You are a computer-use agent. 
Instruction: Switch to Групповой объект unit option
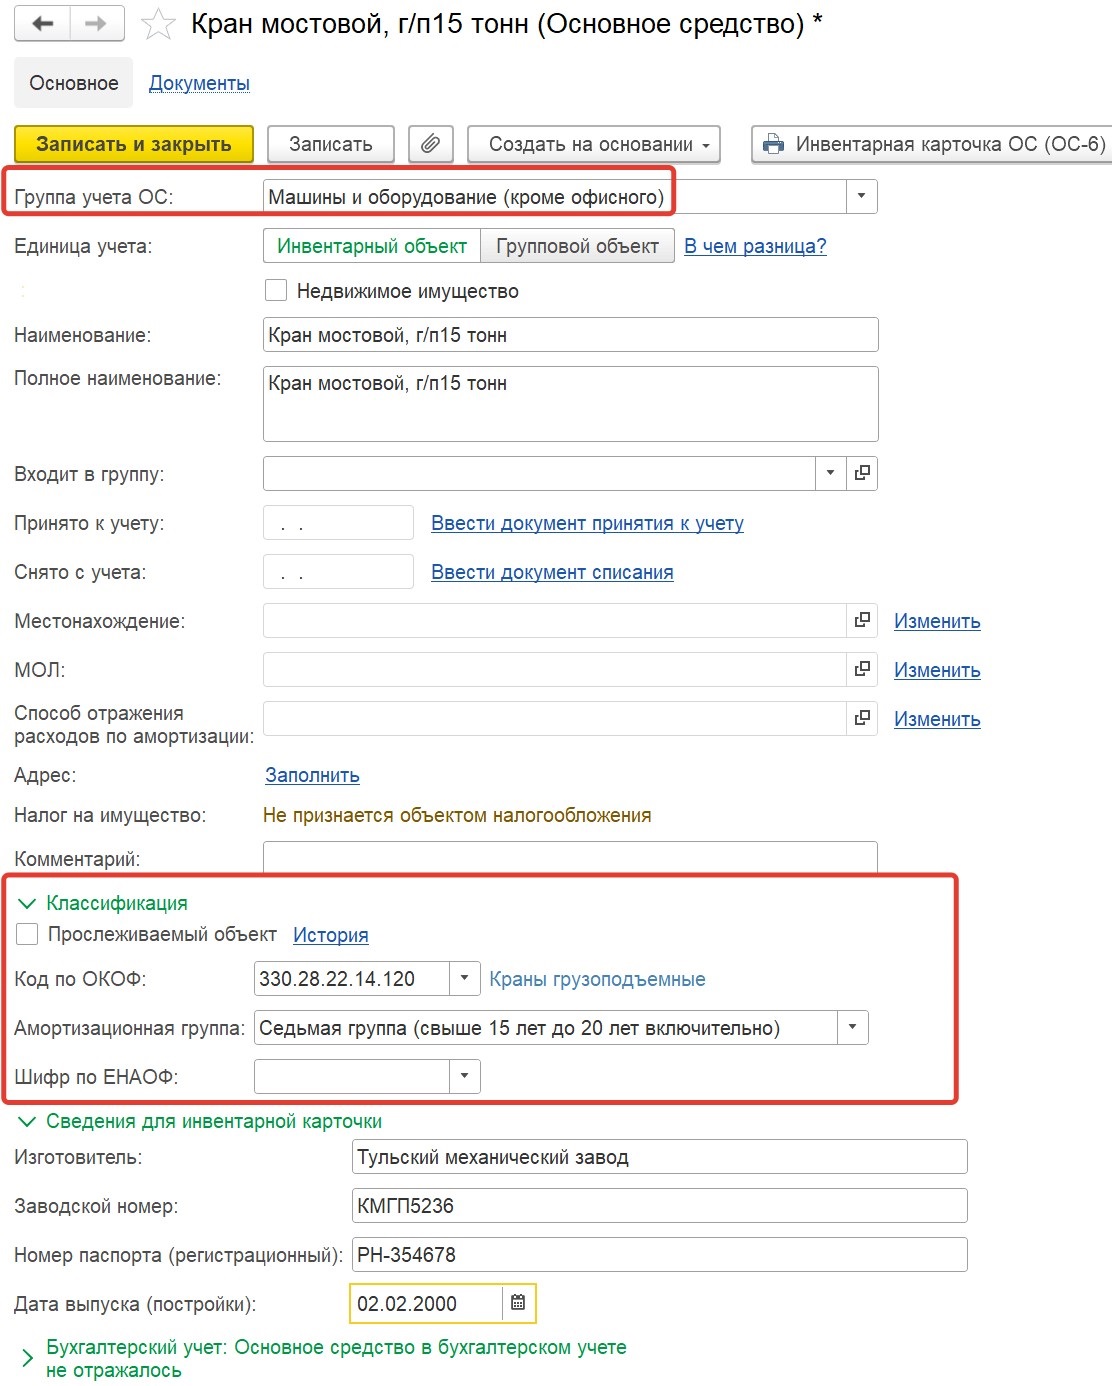coord(577,246)
